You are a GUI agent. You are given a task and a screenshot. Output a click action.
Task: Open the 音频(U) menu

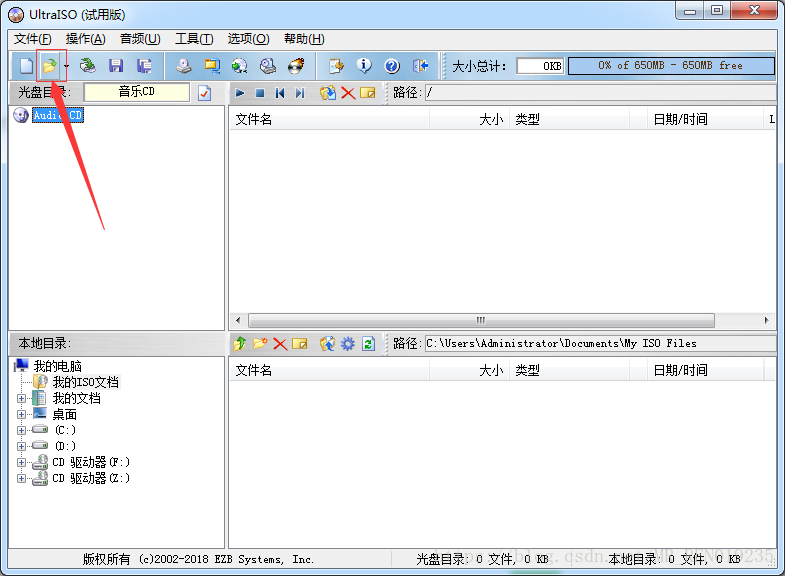click(140, 39)
